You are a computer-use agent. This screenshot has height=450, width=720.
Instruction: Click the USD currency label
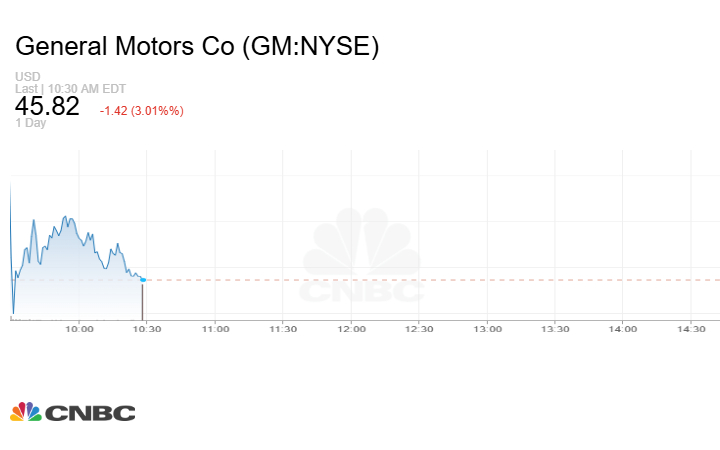[27, 77]
